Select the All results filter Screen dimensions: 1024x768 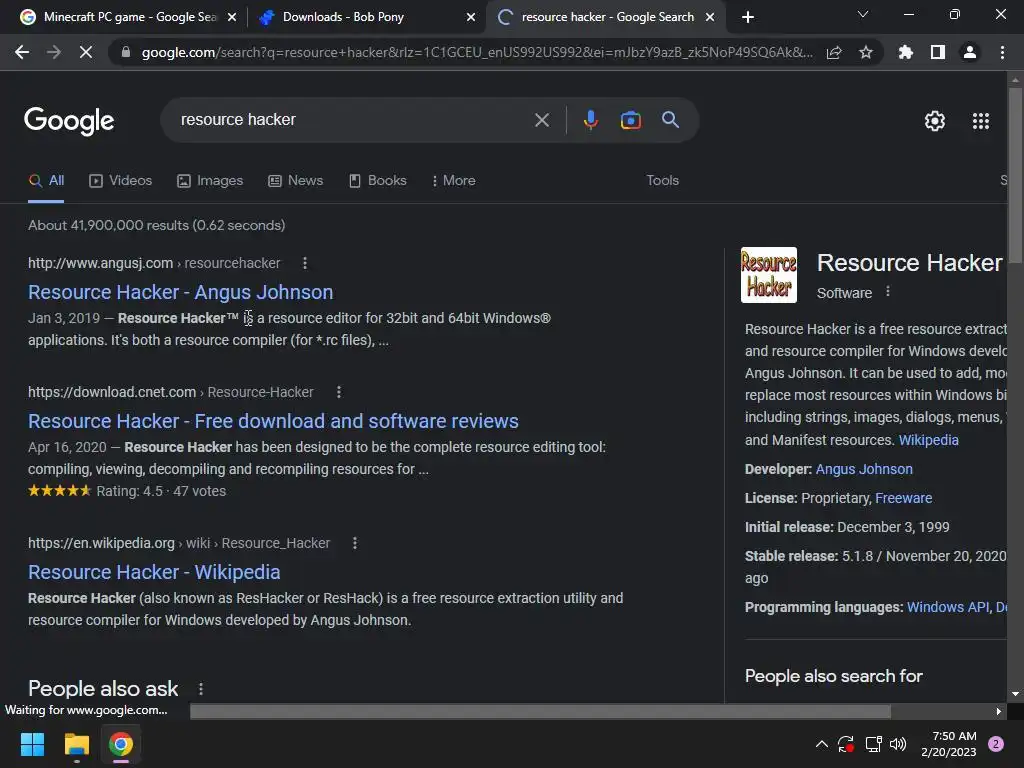pyautogui.click(x=46, y=180)
